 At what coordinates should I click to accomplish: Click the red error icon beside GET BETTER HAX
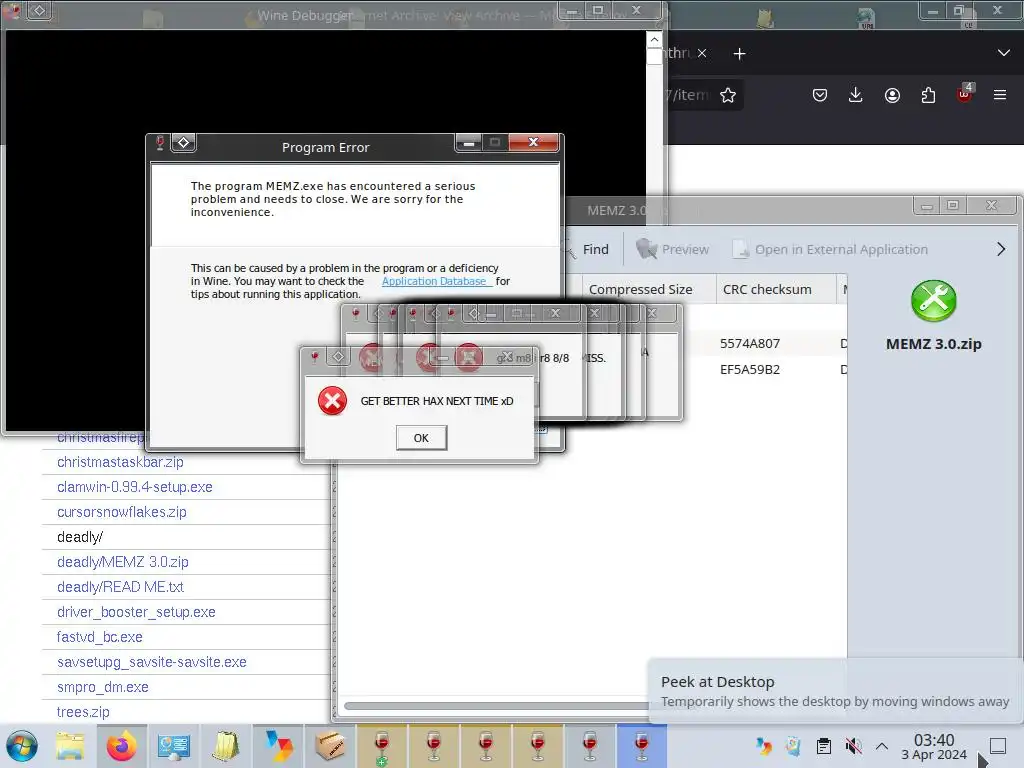332,400
